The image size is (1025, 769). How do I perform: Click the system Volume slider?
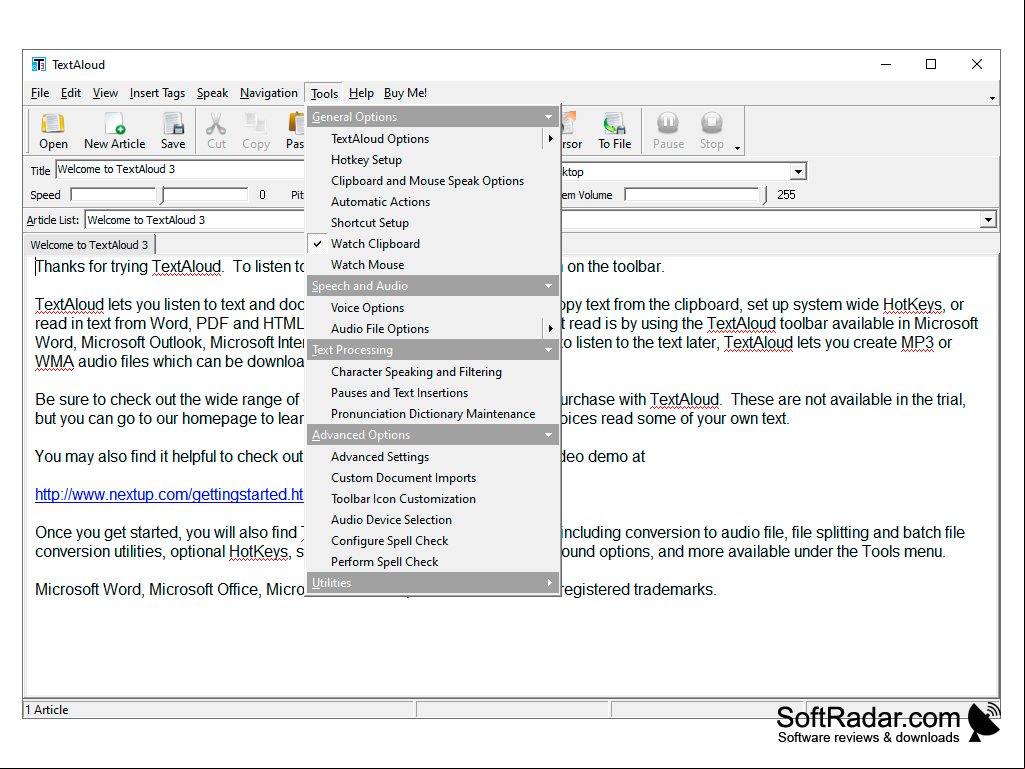click(x=696, y=195)
